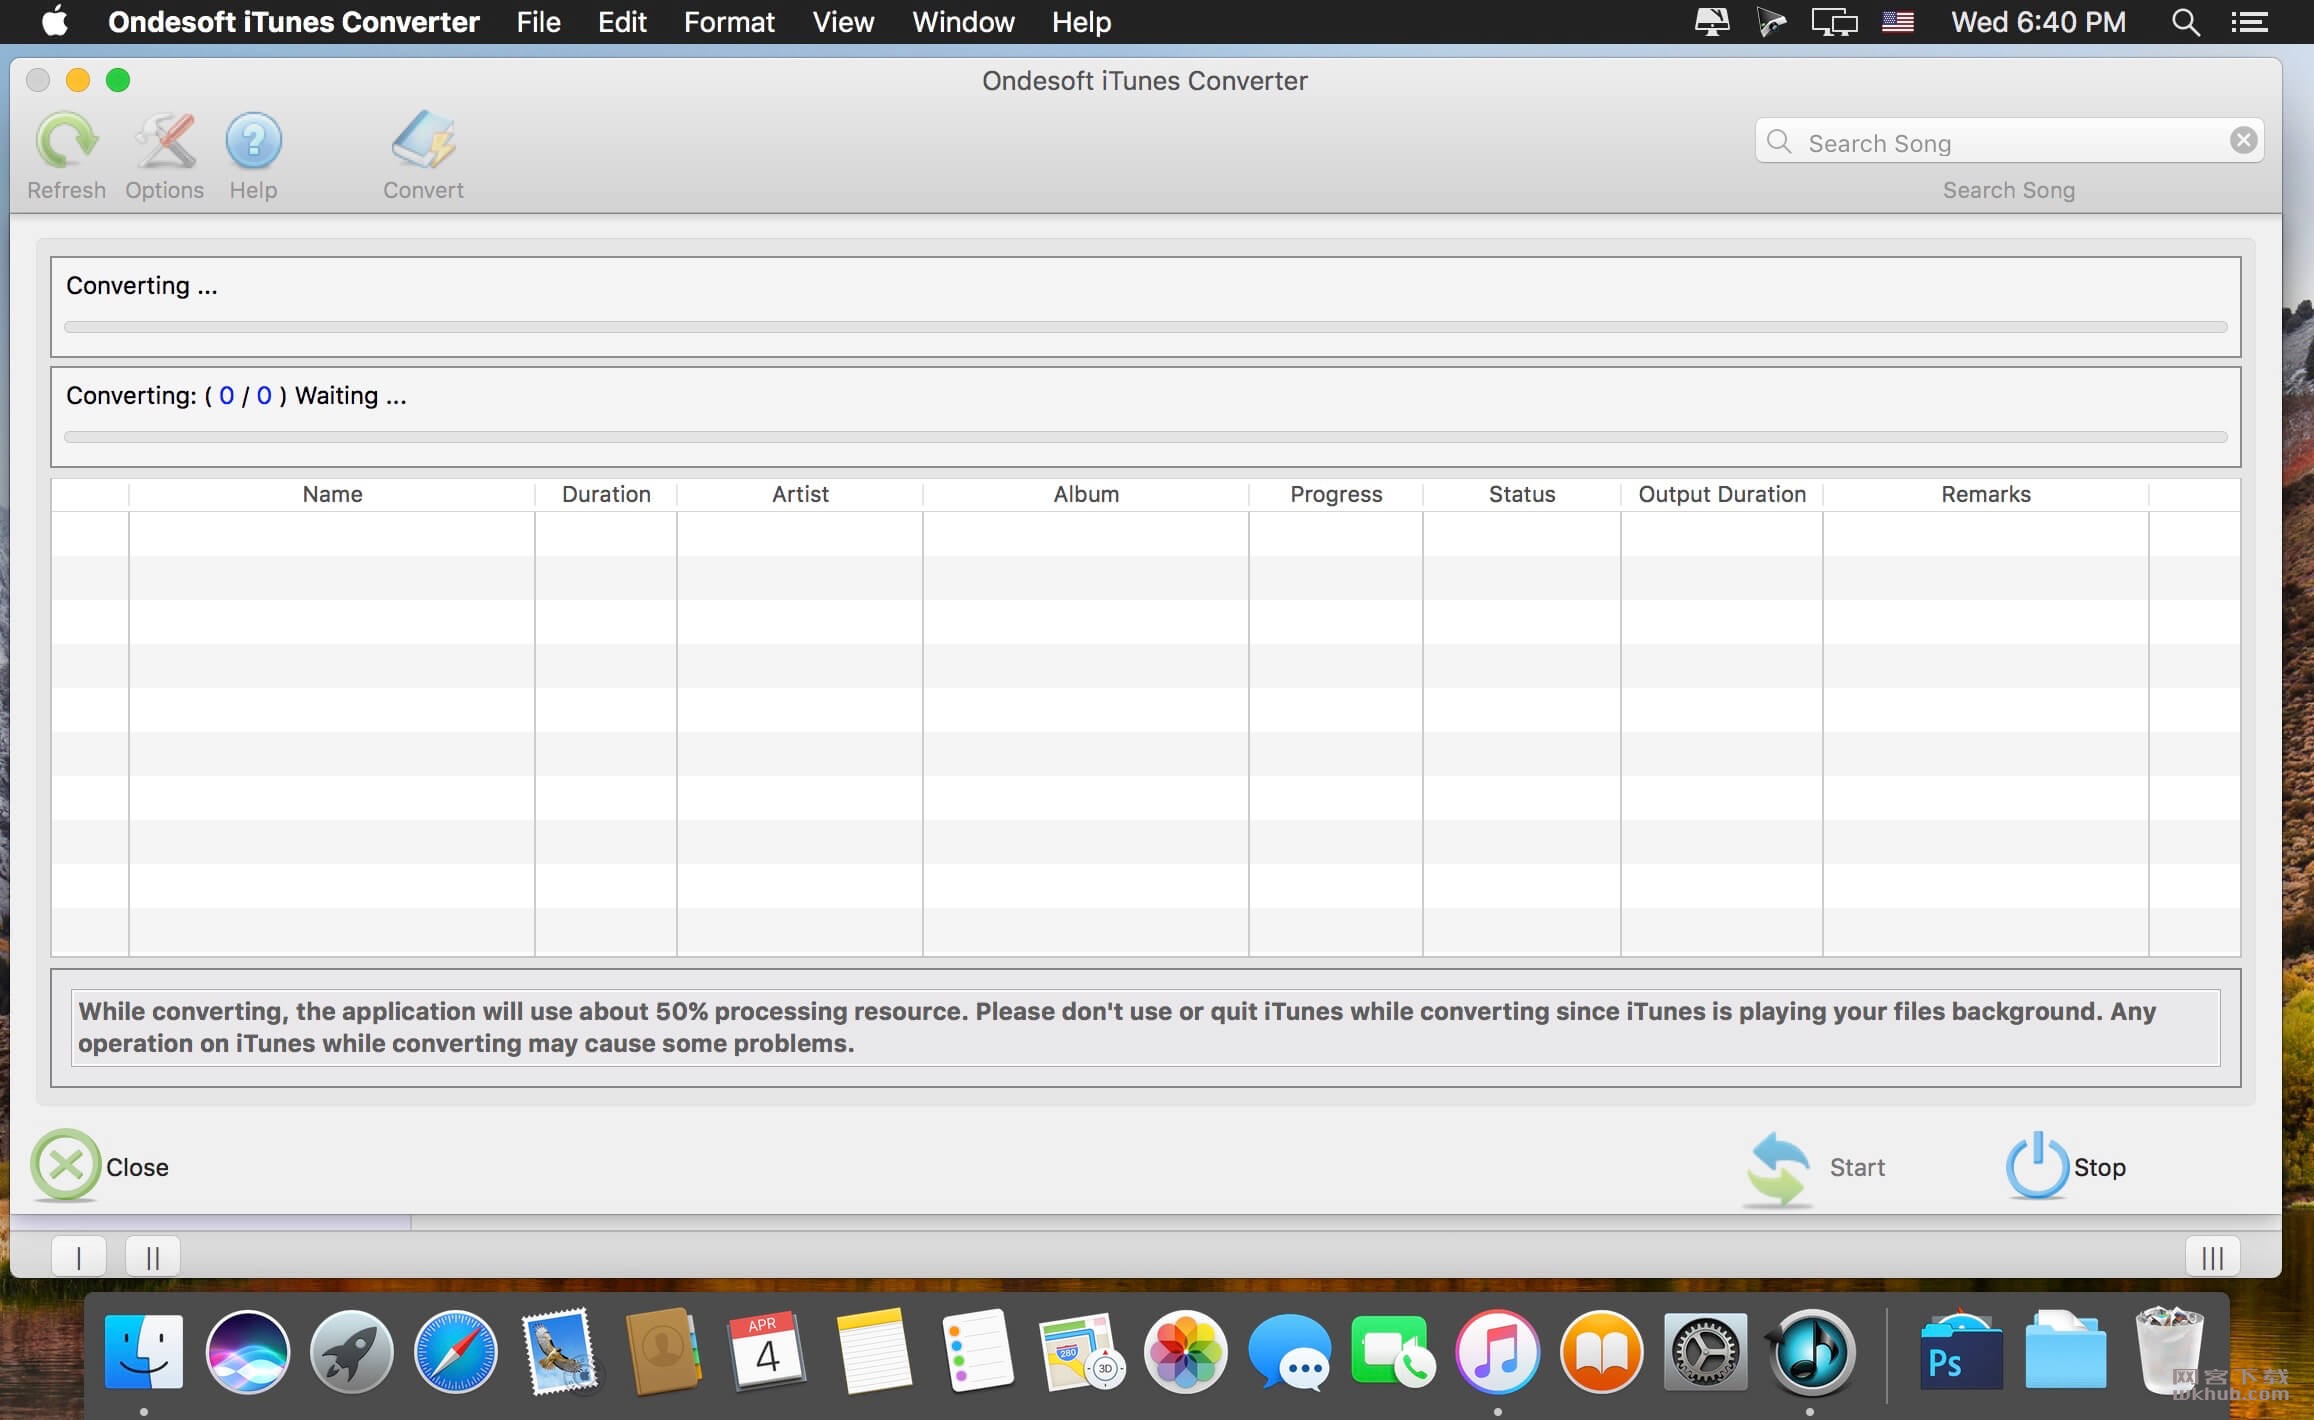Screen dimensions: 2314x1420
Task: Open System Preferences from the Dock
Action: (1705, 1352)
